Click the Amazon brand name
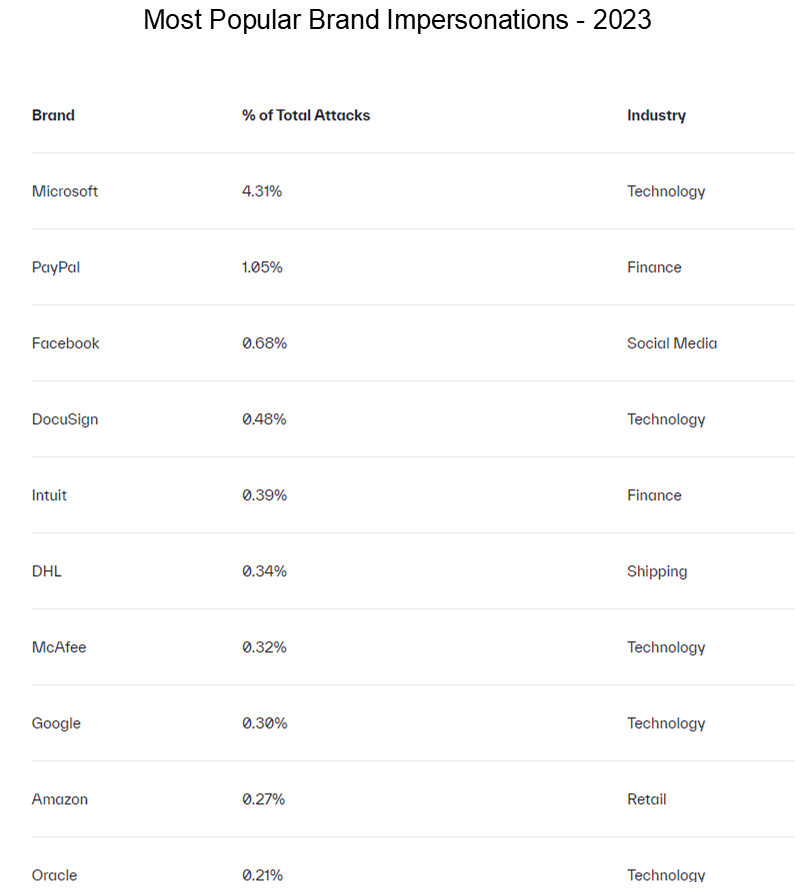Viewport: 804px width, 894px height. (x=60, y=799)
